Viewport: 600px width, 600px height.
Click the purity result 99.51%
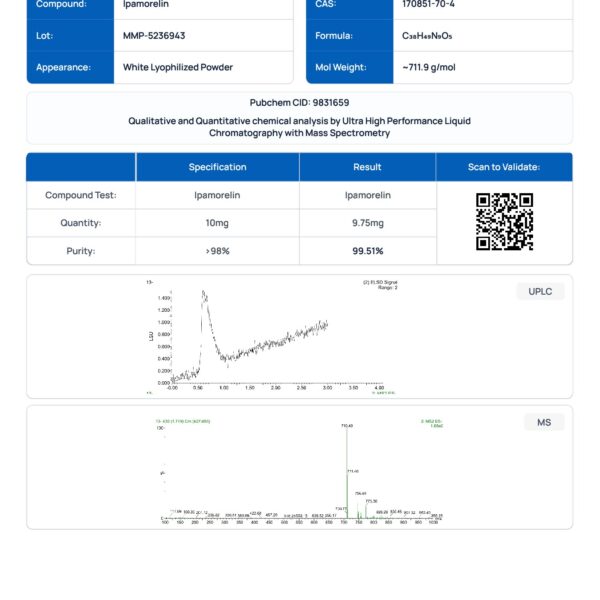pos(368,251)
